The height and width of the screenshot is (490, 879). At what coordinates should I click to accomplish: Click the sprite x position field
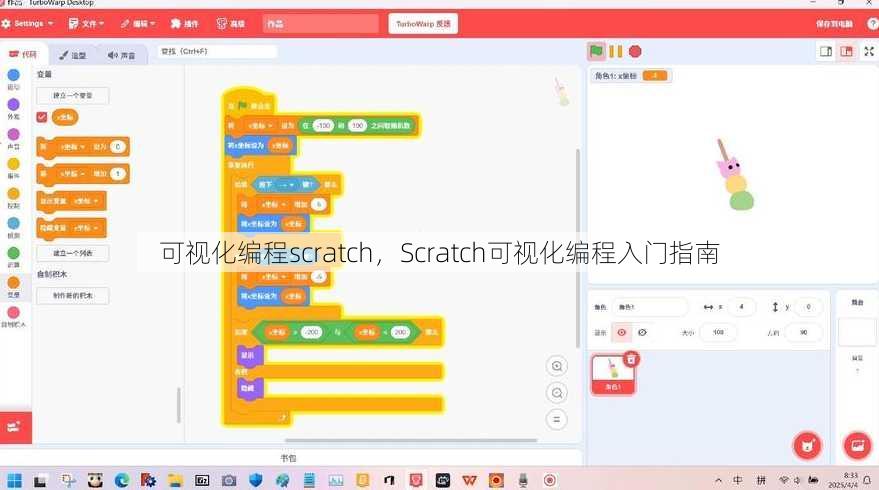(x=741, y=307)
